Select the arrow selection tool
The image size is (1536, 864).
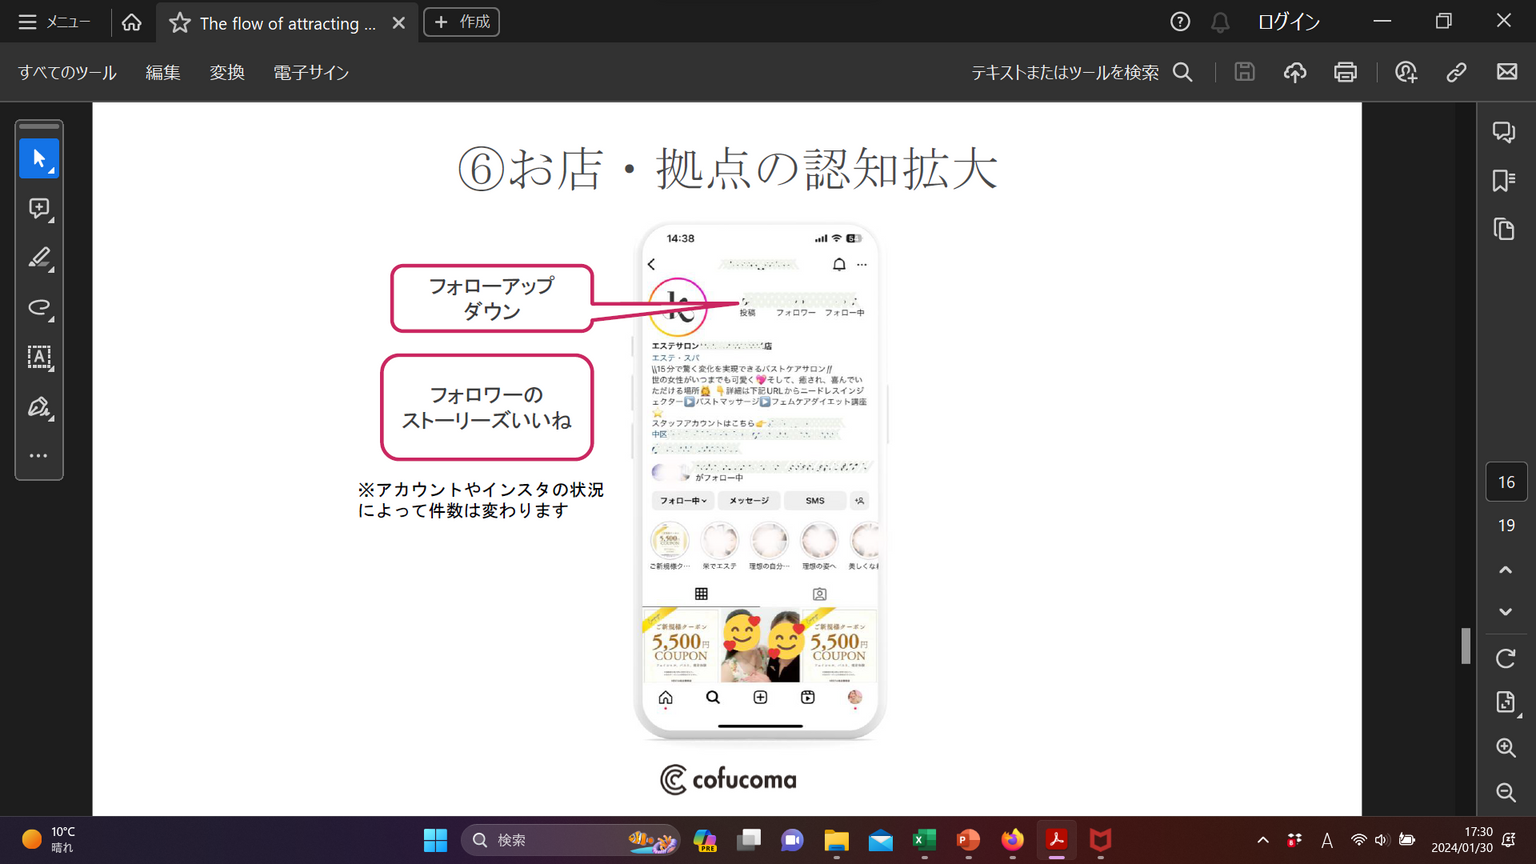tap(39, 159)
